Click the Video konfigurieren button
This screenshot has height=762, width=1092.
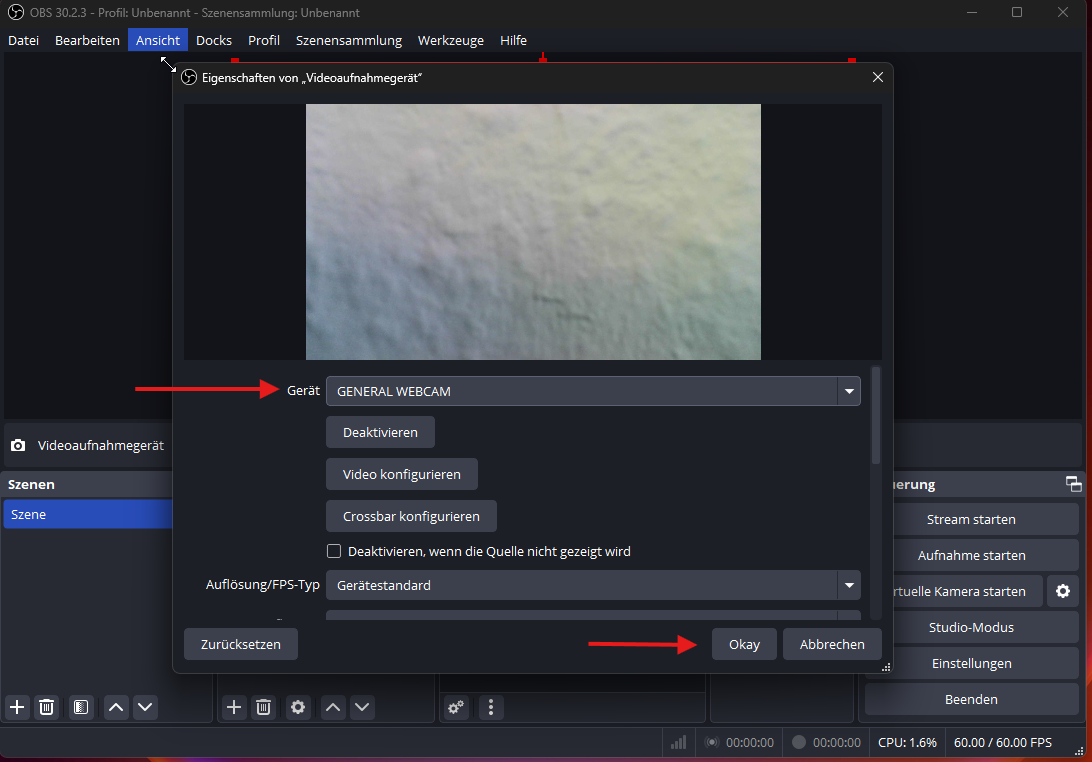point(401,474)
